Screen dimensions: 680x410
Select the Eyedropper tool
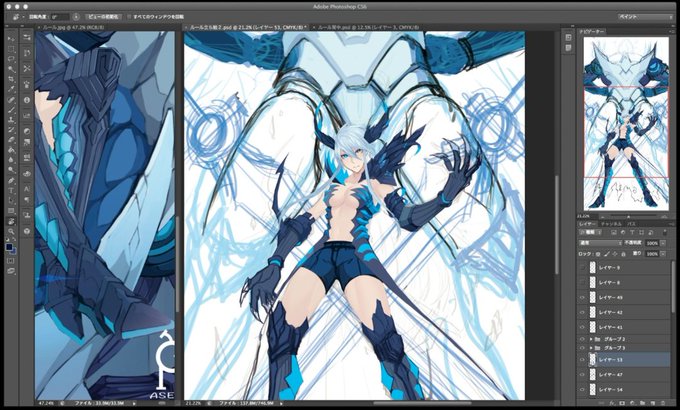(x=11, y=89)
